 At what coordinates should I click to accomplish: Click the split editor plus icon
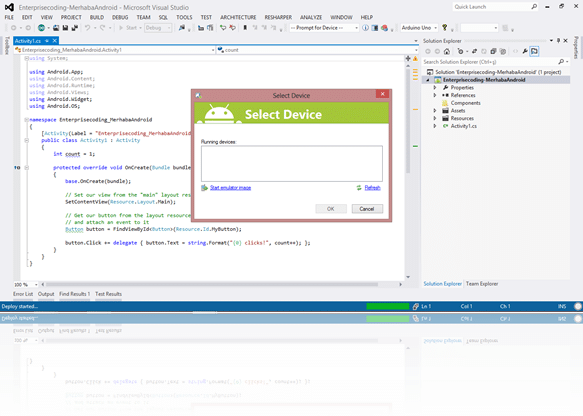tap(408, 58)
